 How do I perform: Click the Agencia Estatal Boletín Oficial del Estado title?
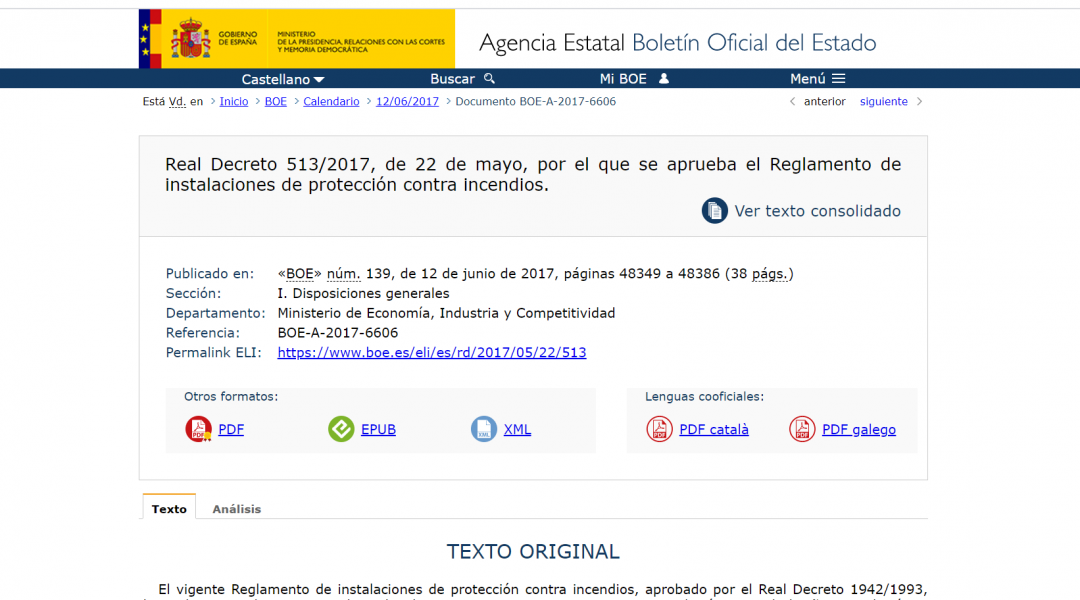pyautogui.click(x=678, y=43)
